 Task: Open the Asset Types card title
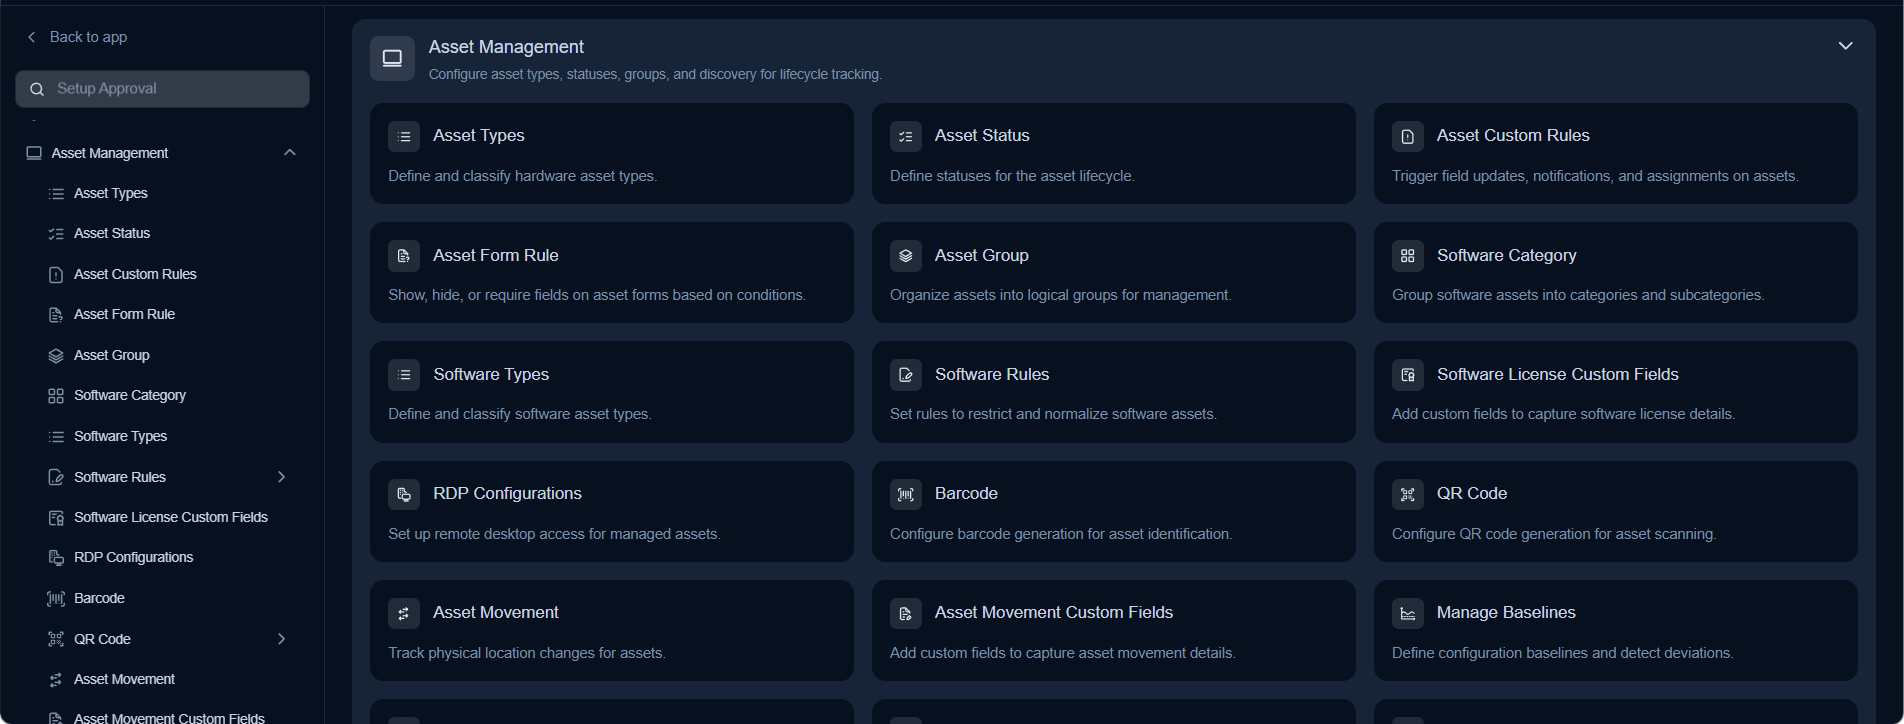tap(478, 135)
